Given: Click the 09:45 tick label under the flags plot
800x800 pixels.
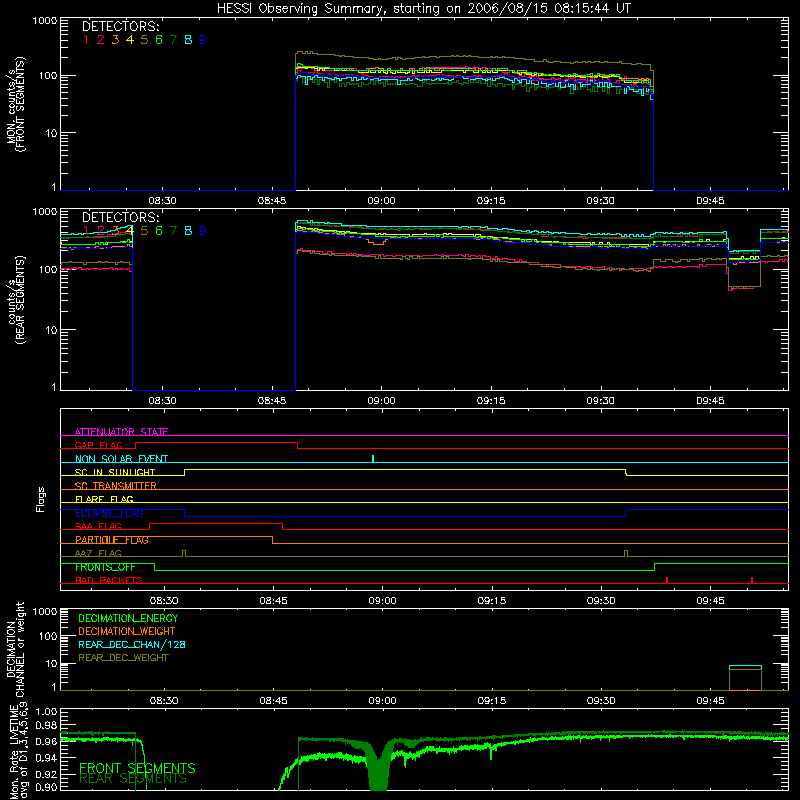Looking at the screenshot, I should point(710,601).
